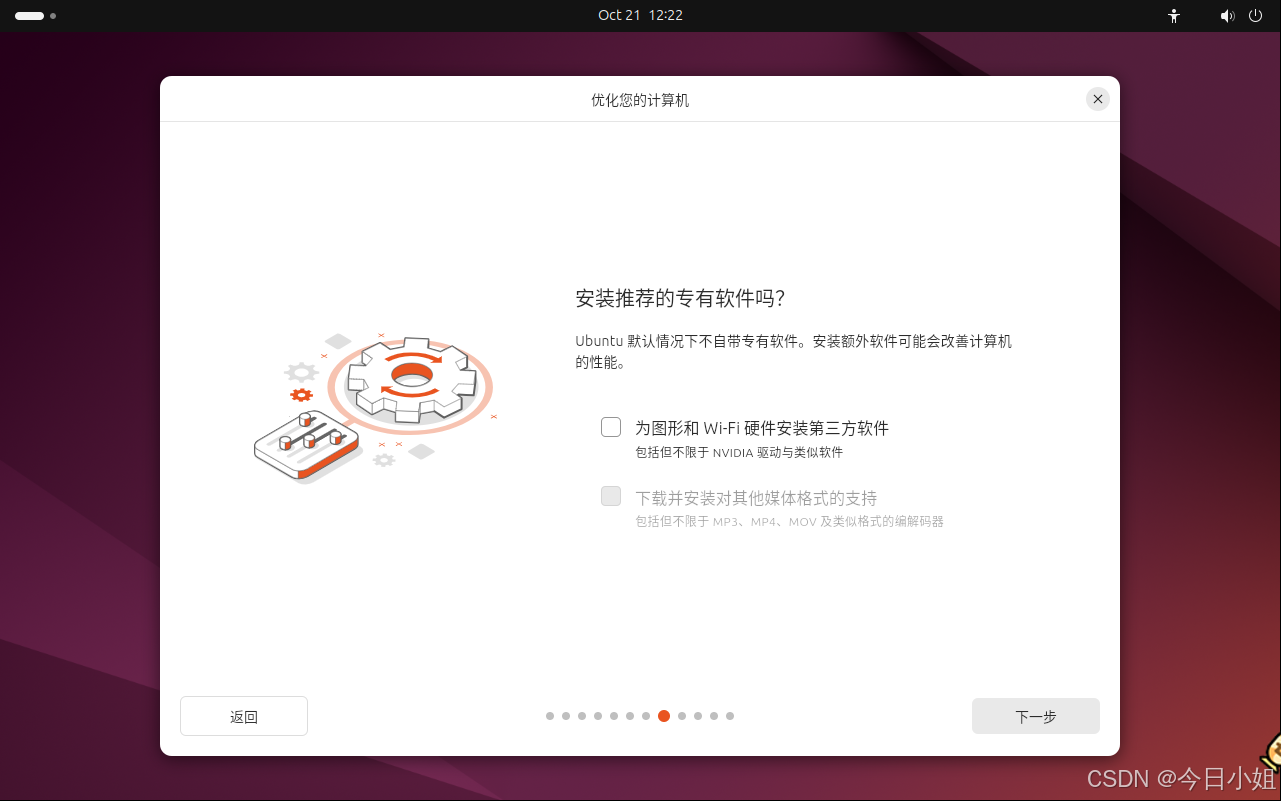The image size is (1281, 801).
Task: Click the Activities pill in the top-left corner
Action: (28, 16)
